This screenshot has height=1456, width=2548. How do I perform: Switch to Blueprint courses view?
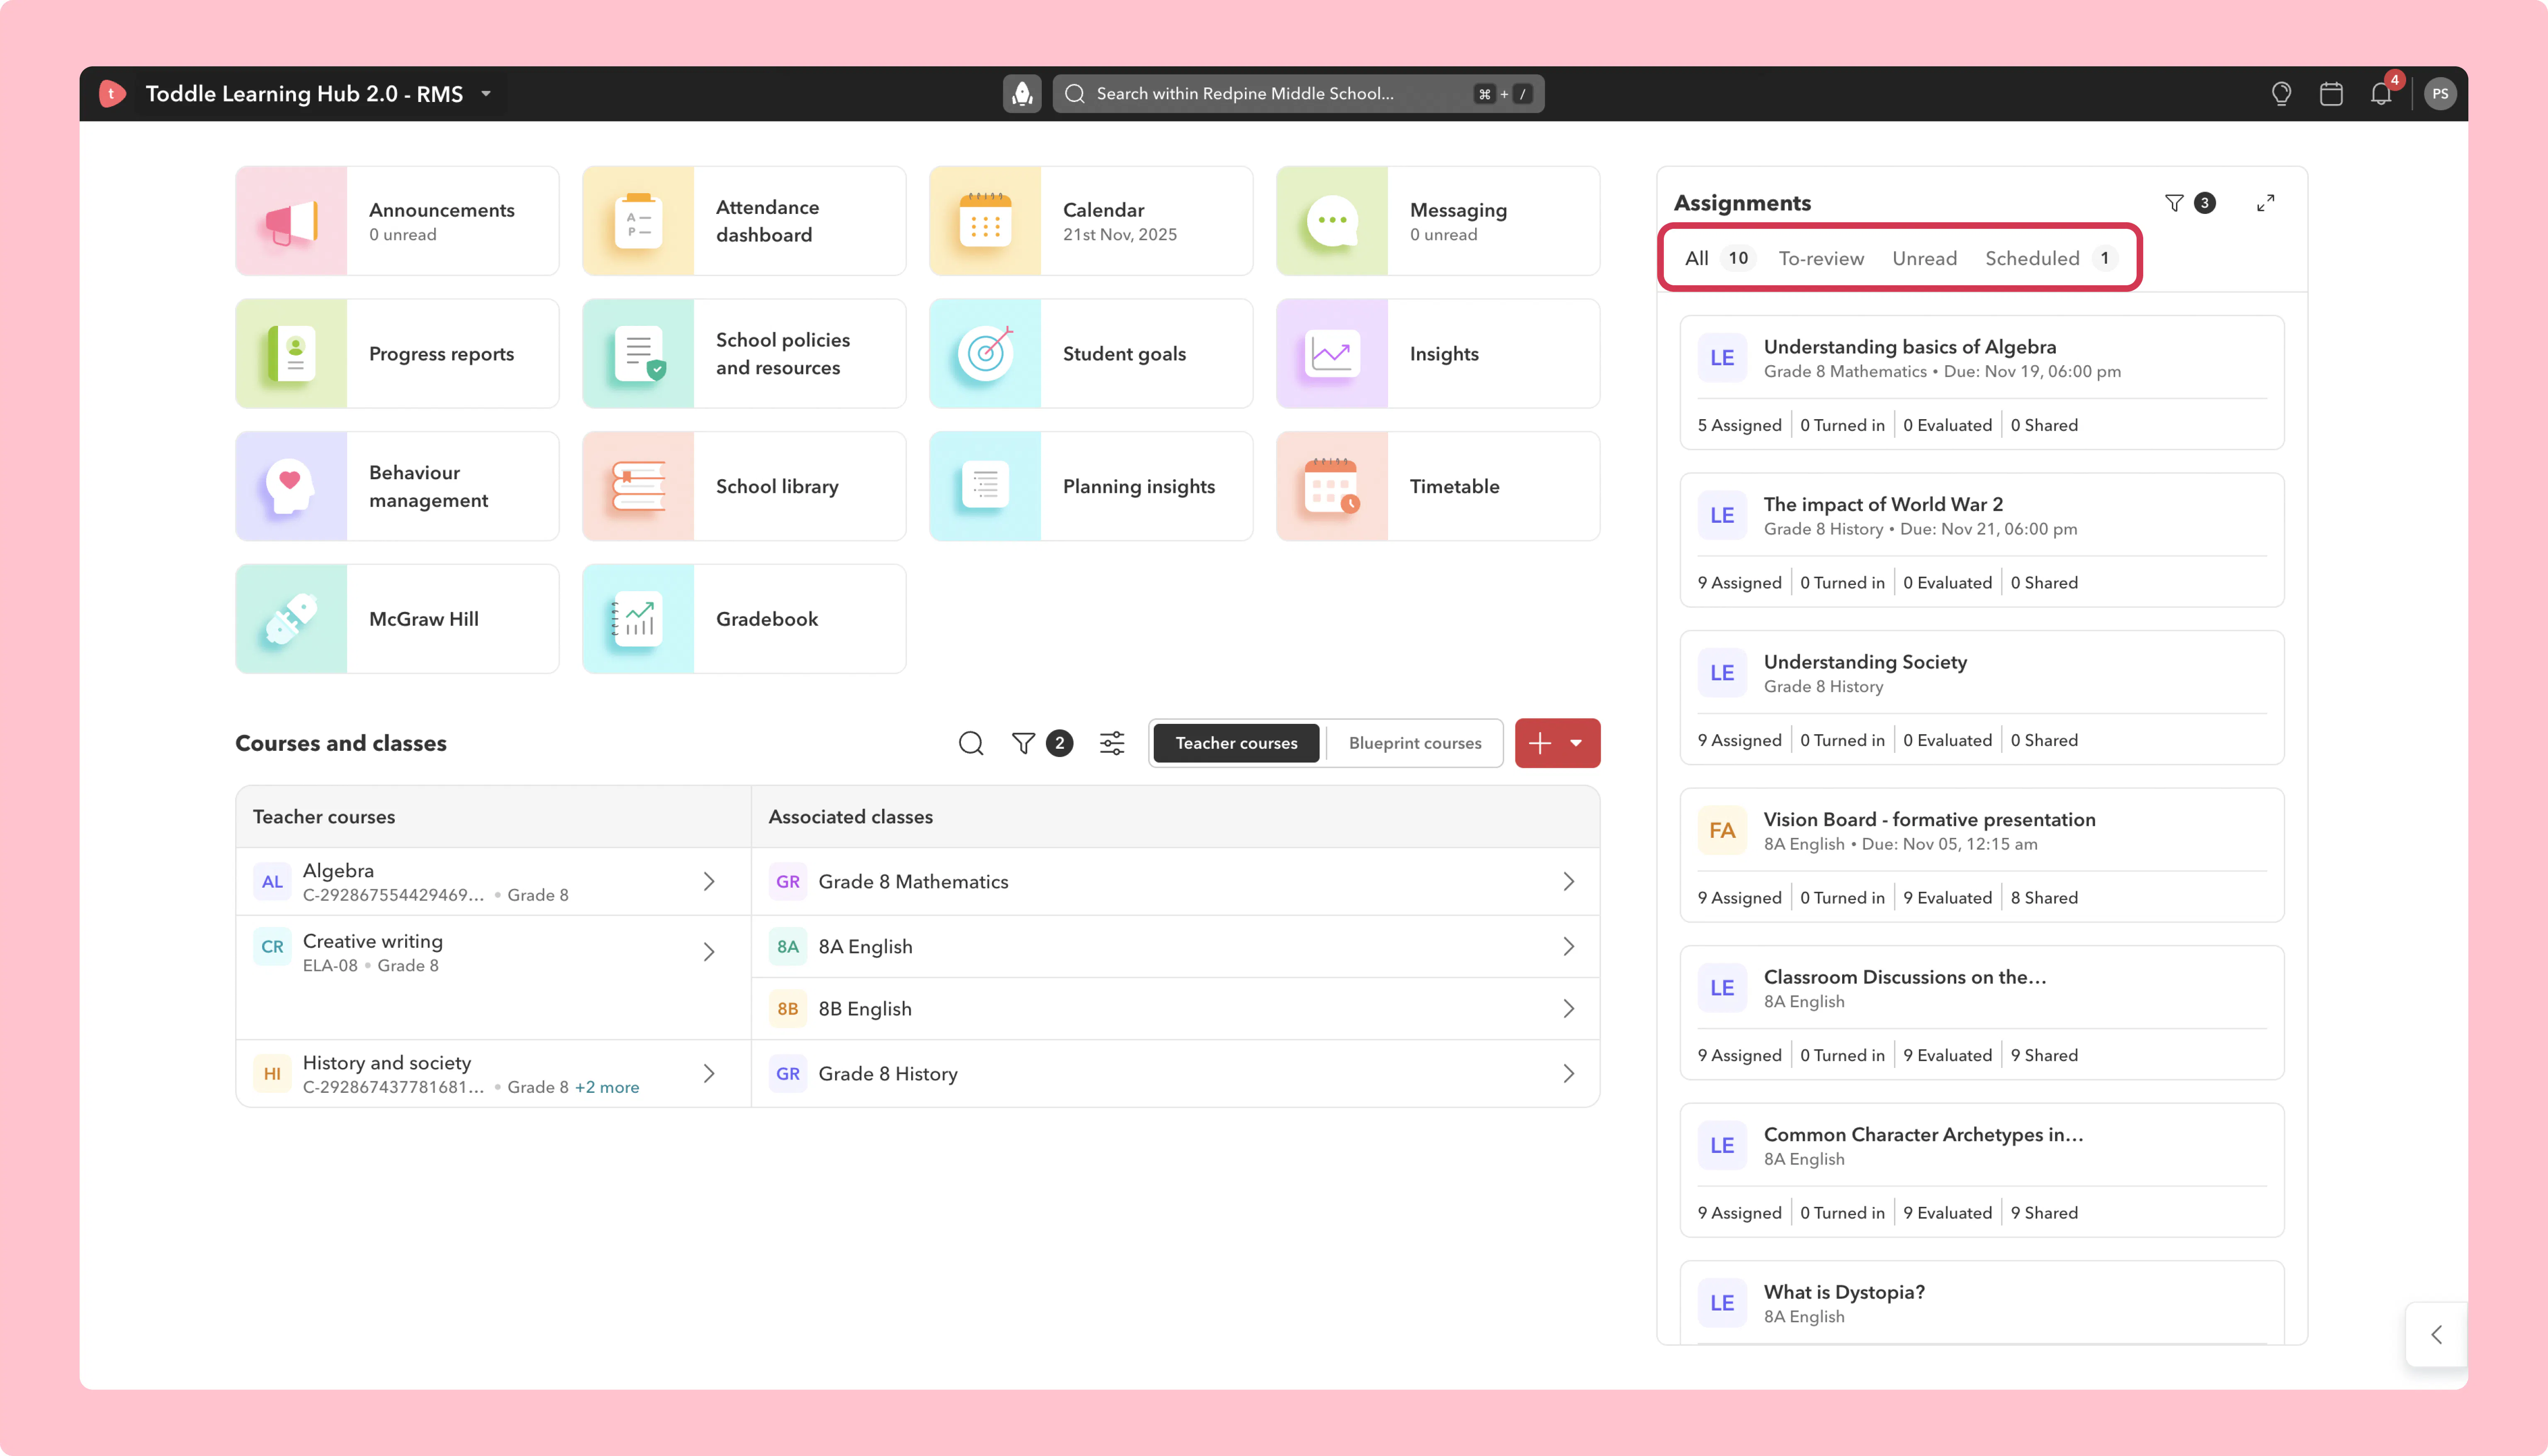[x=1415, y=743]
